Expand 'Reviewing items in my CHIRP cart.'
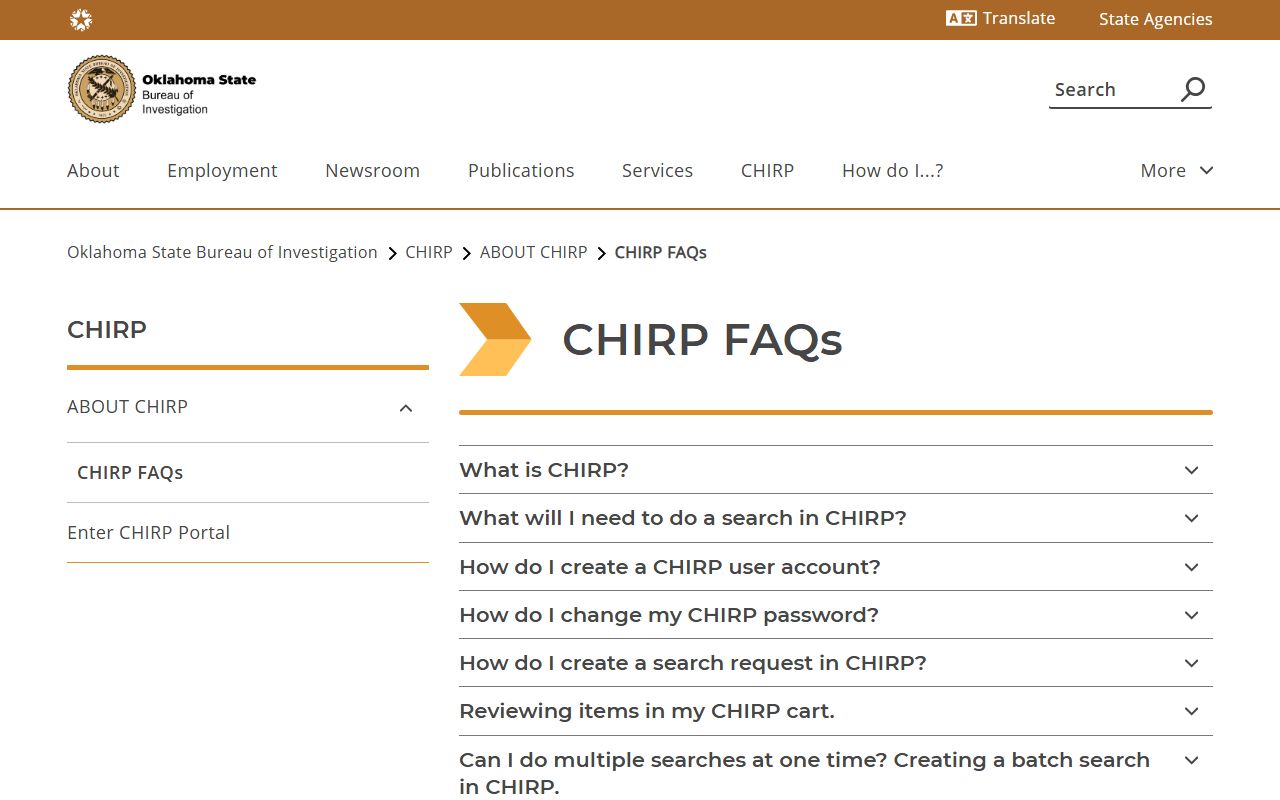1280x800 pixels. tap(836, 711)
